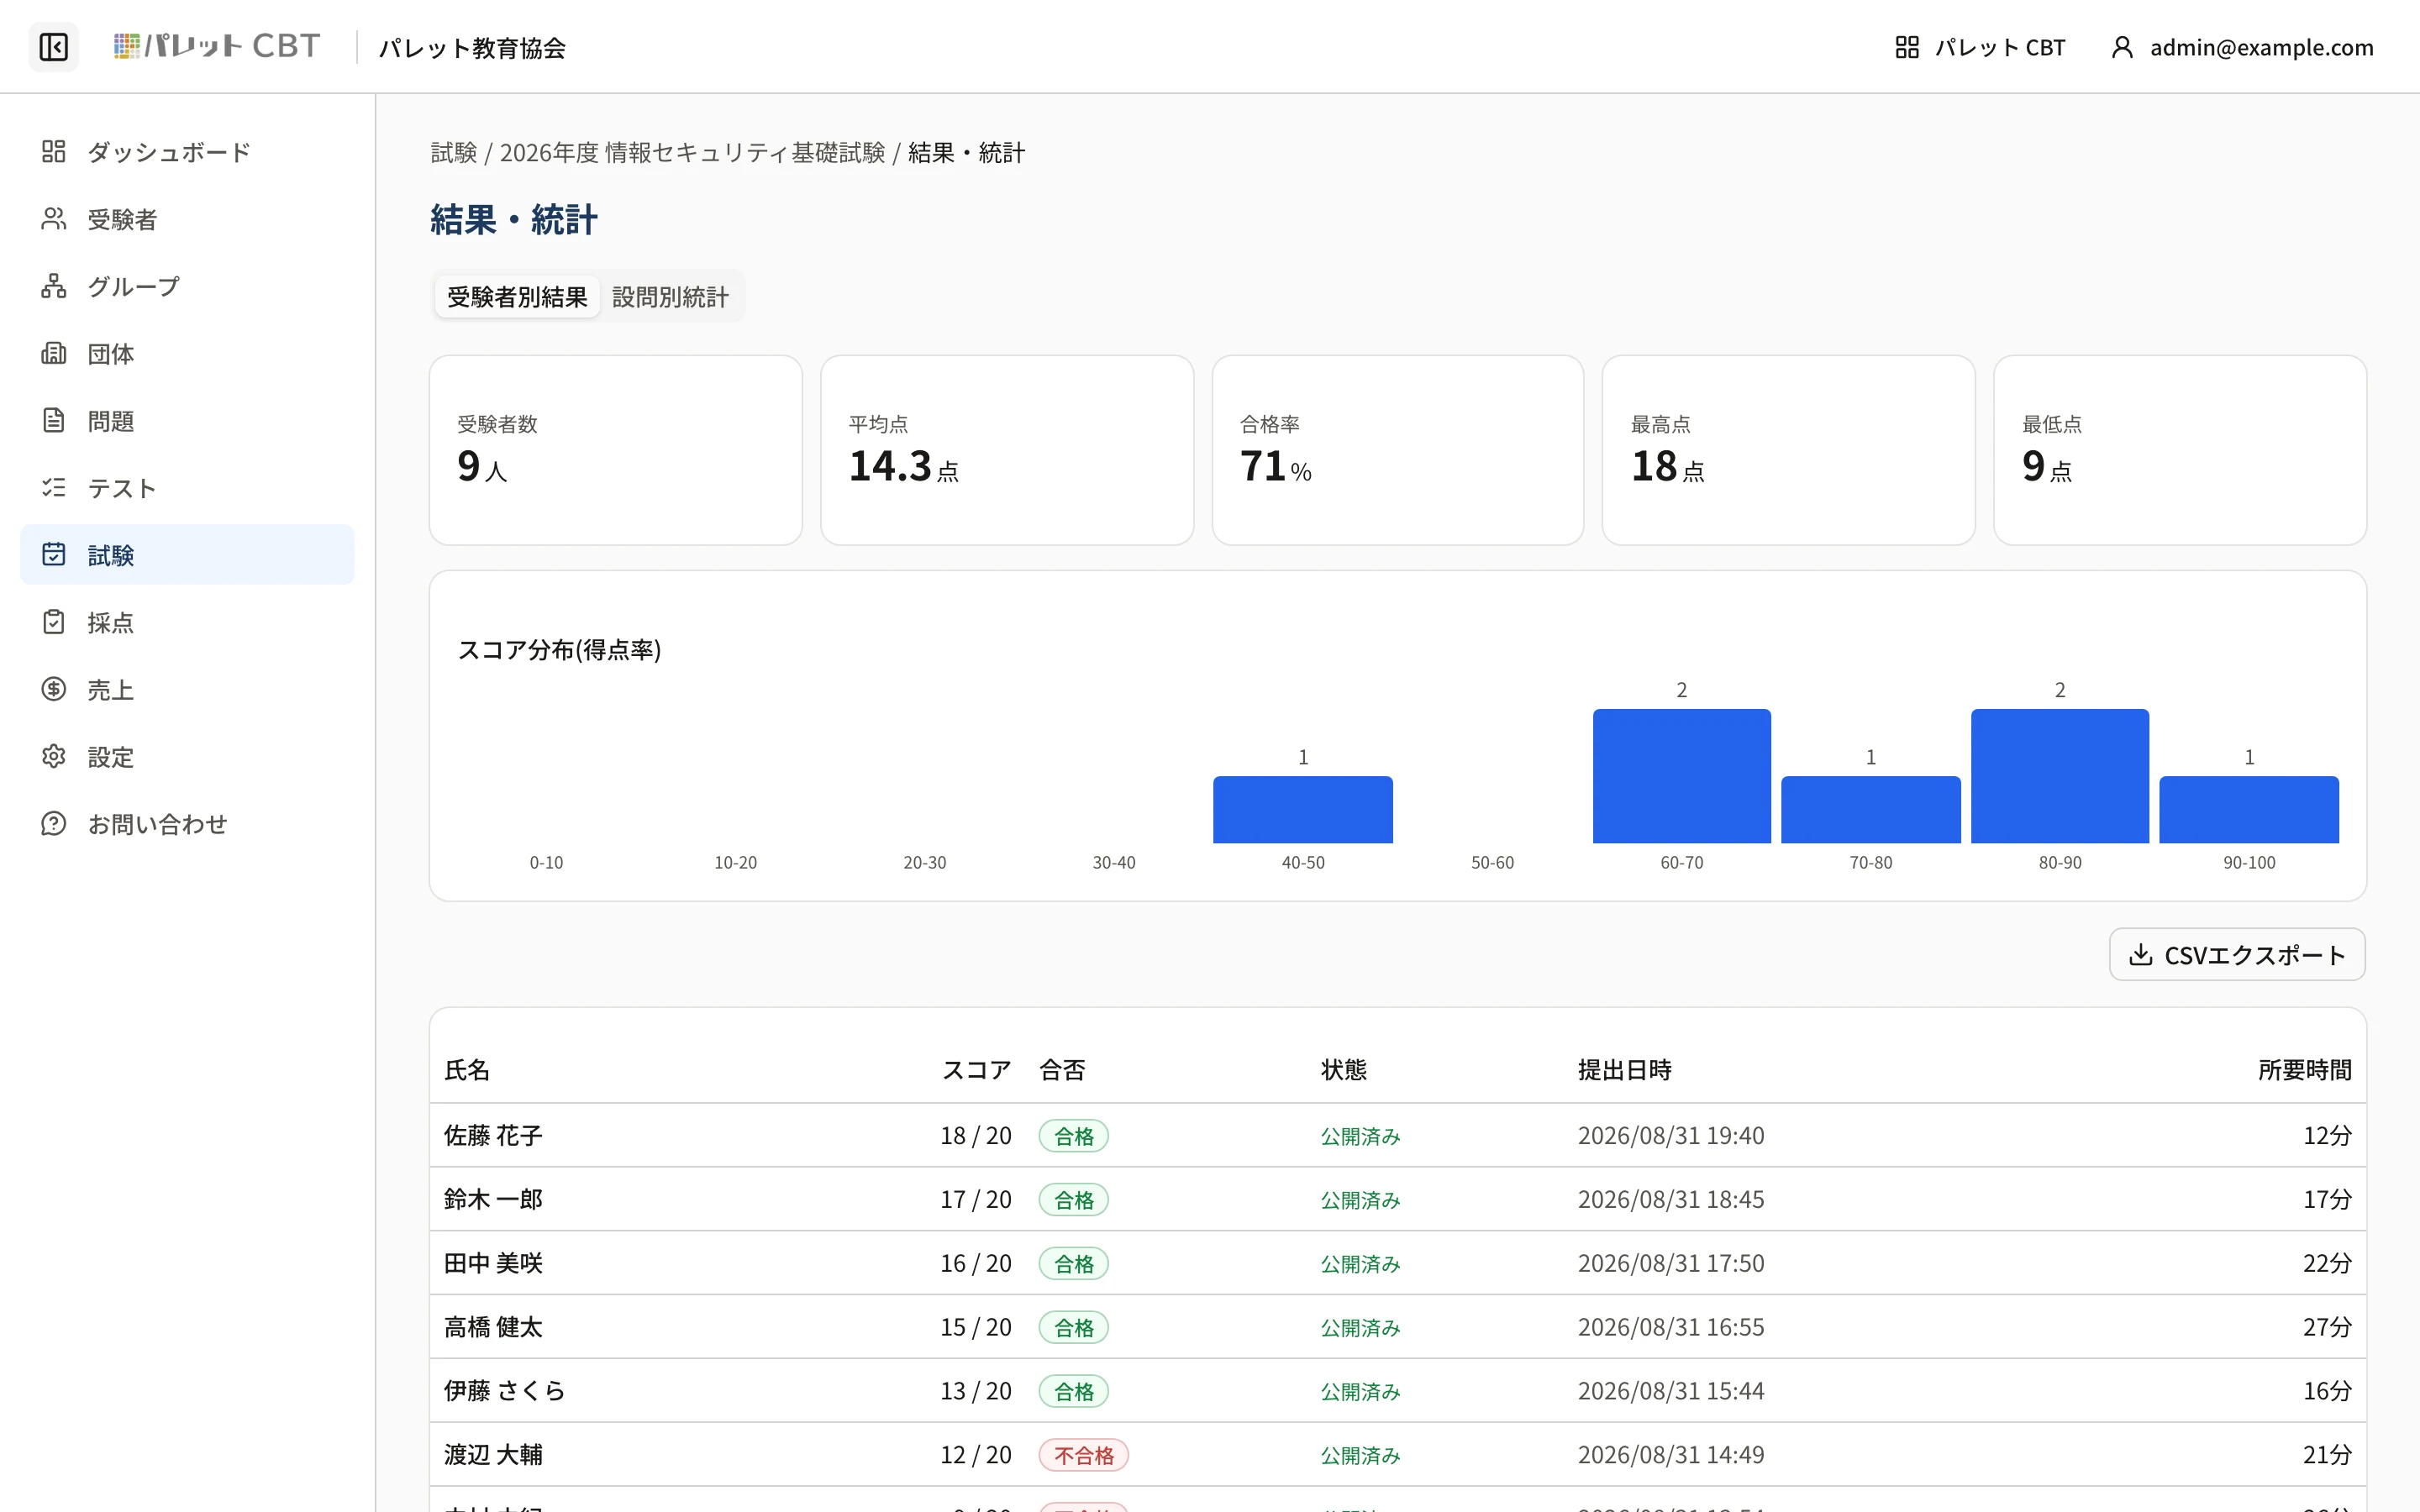Click the 平均点 14.3 card
This screenshot has width=2420, height=1512.
[1007, 450]
